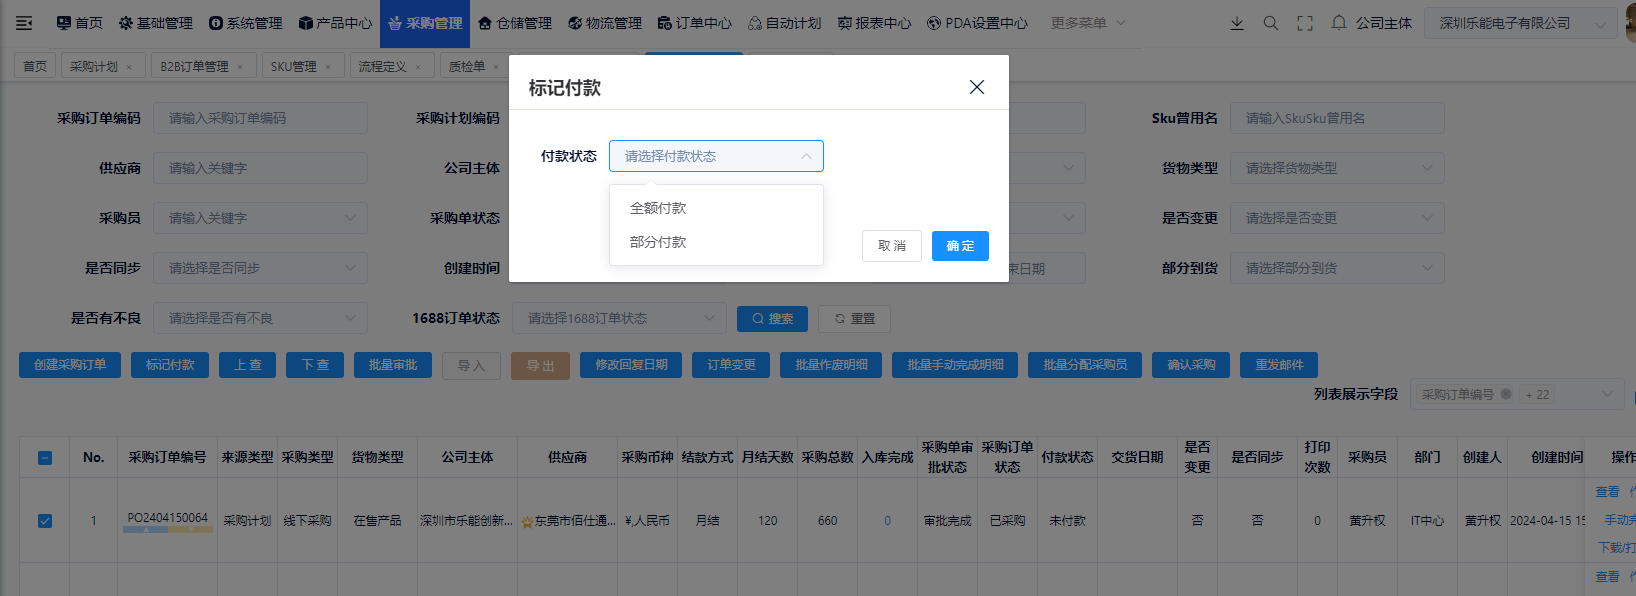The width and height of the screenshot is (1636, 596).
Task: Click the 导出 button
Action: pos(540,366)
